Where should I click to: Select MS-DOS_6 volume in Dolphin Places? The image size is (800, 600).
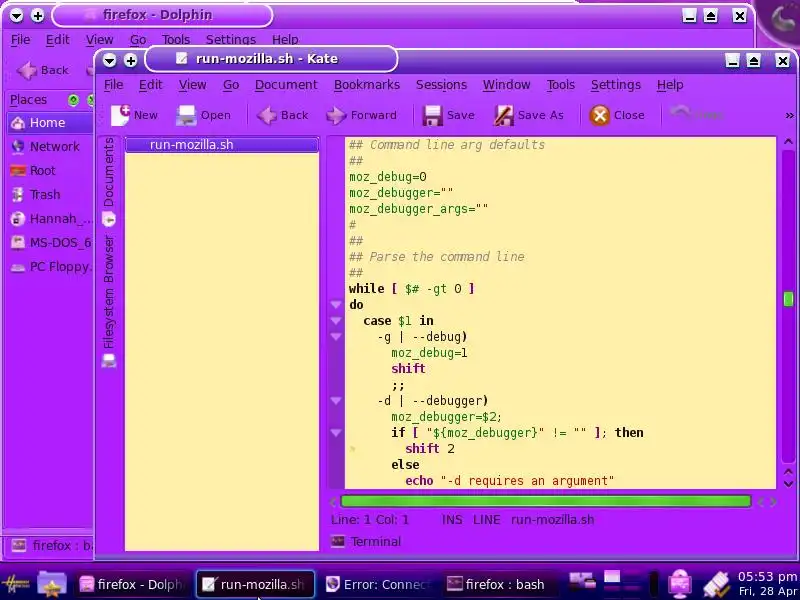coord(49,242)
